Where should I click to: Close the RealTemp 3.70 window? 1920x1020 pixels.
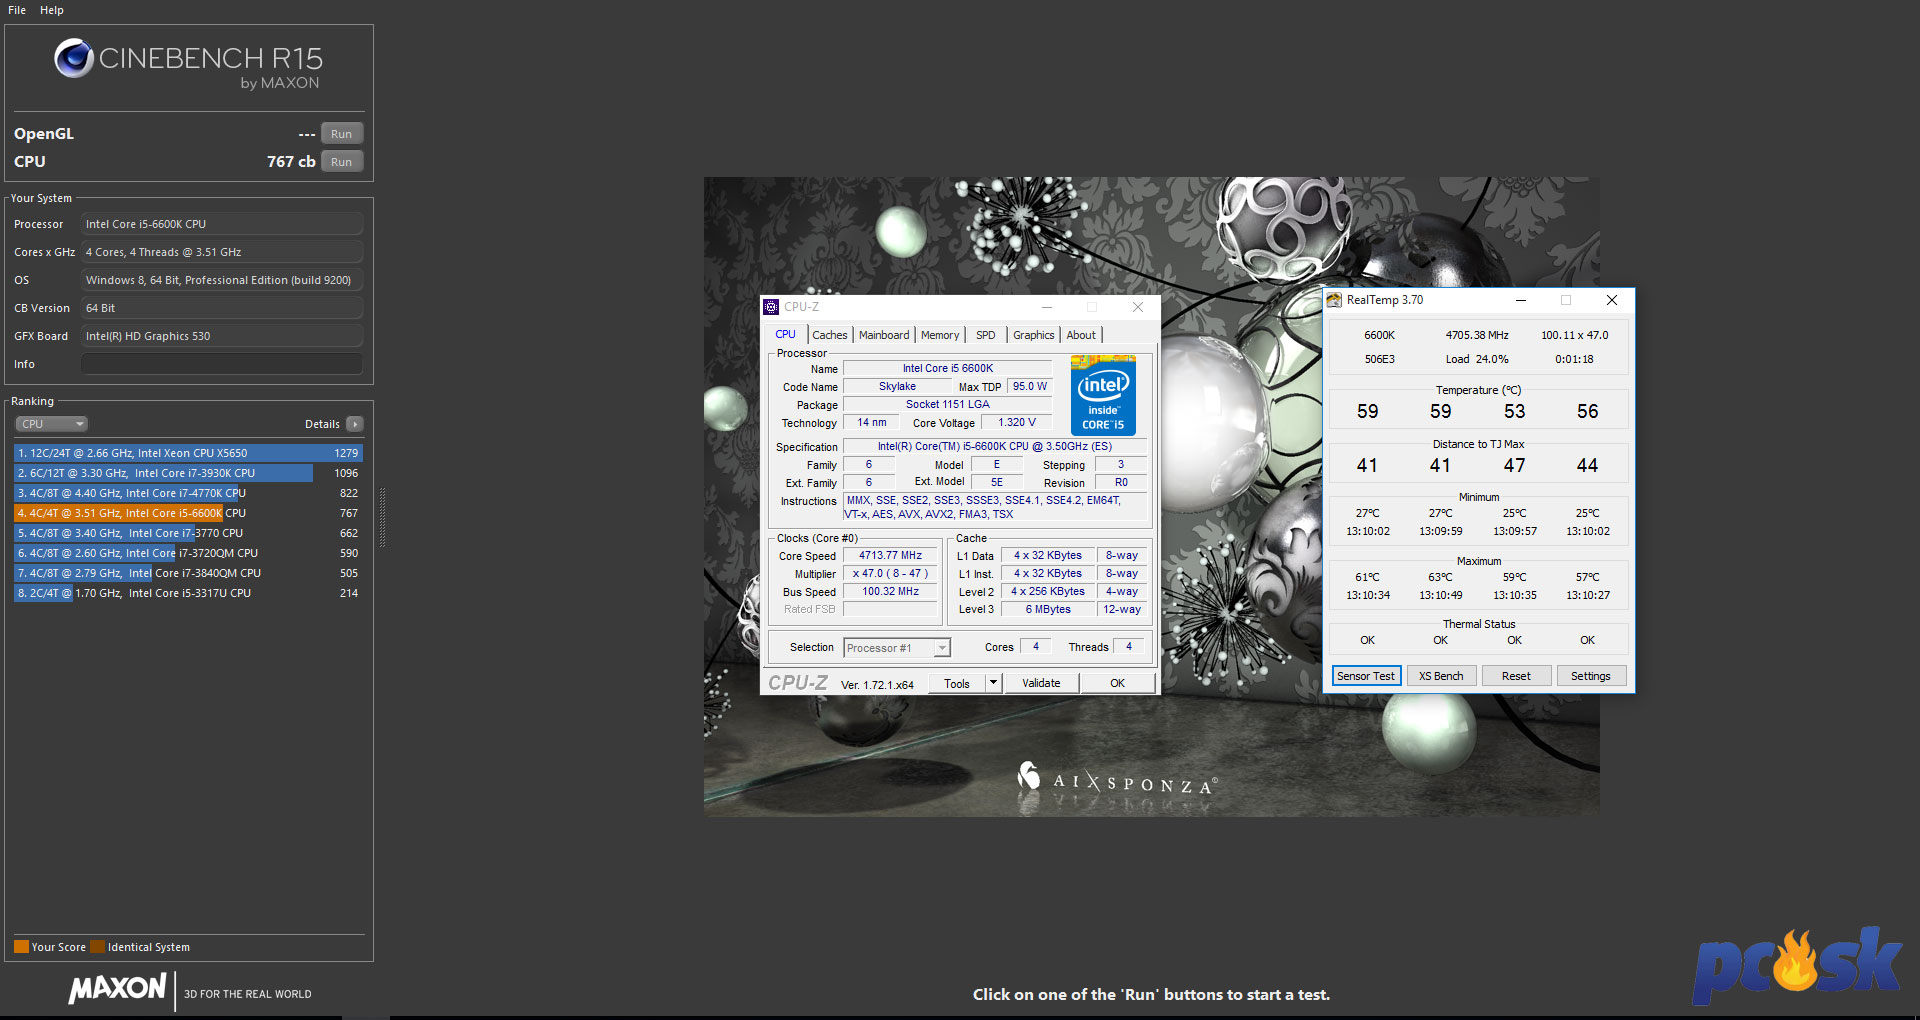tap(1612, 300)
